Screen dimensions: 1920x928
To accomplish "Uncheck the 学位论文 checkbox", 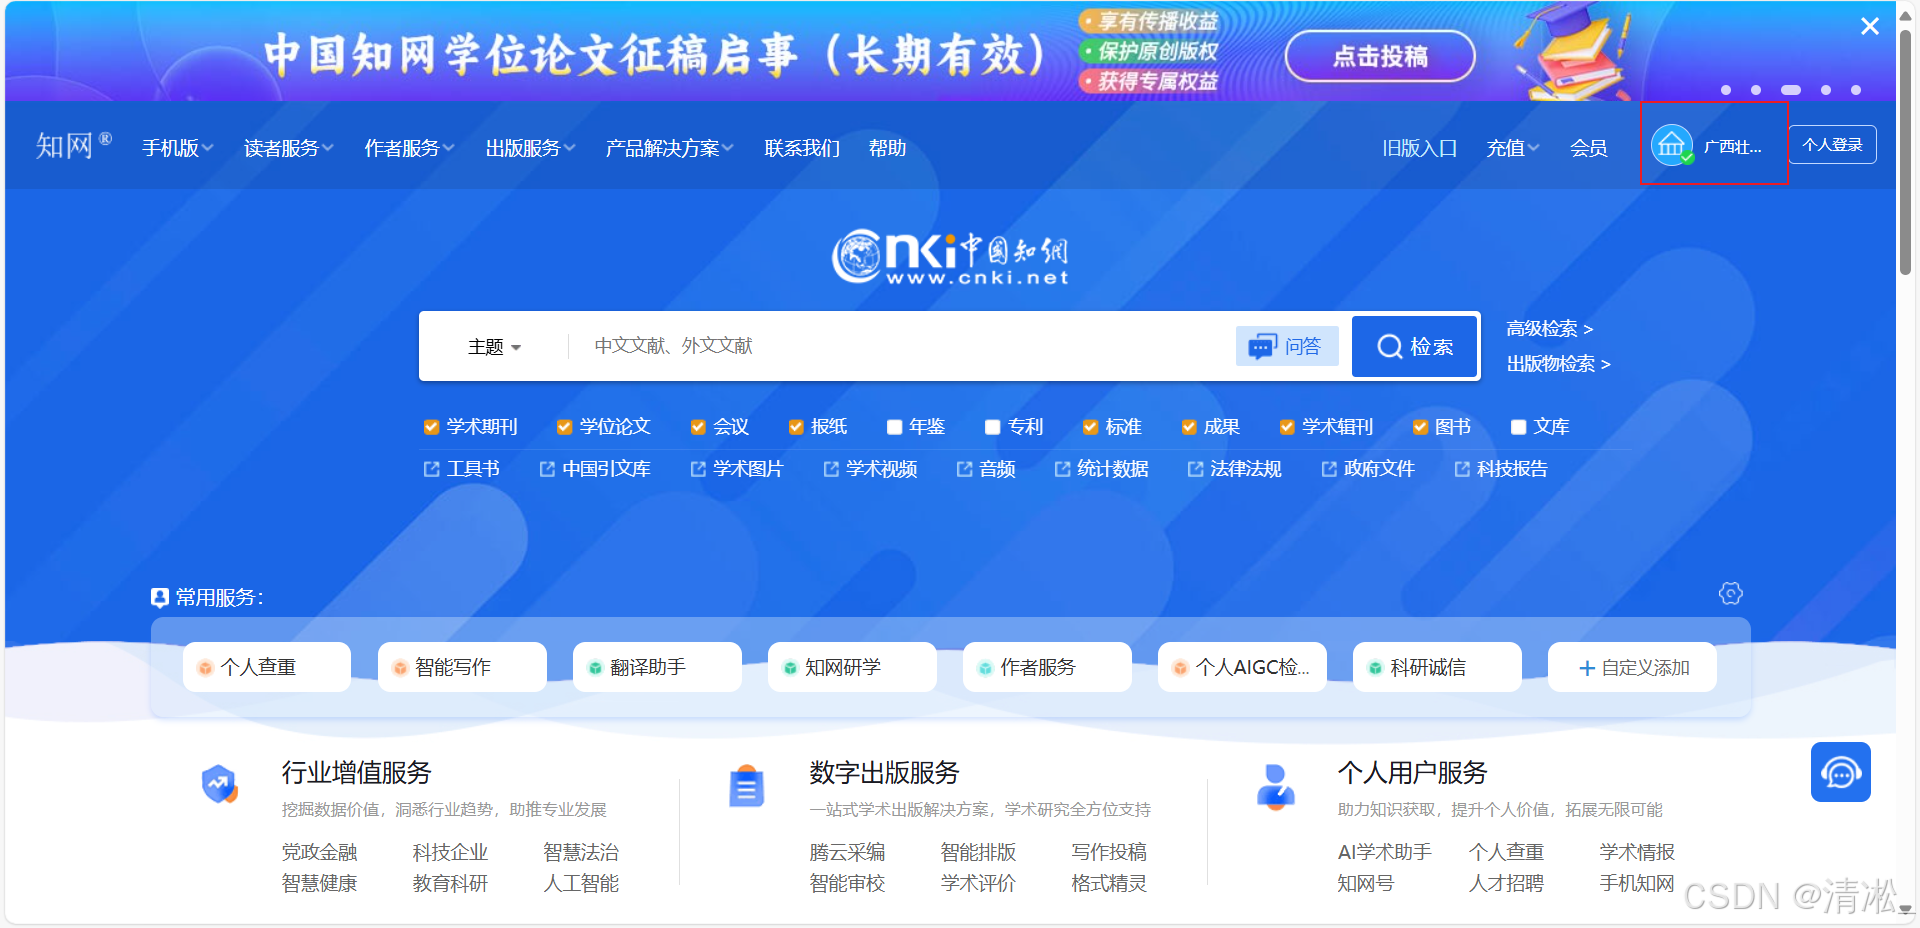I will [564, 427].
